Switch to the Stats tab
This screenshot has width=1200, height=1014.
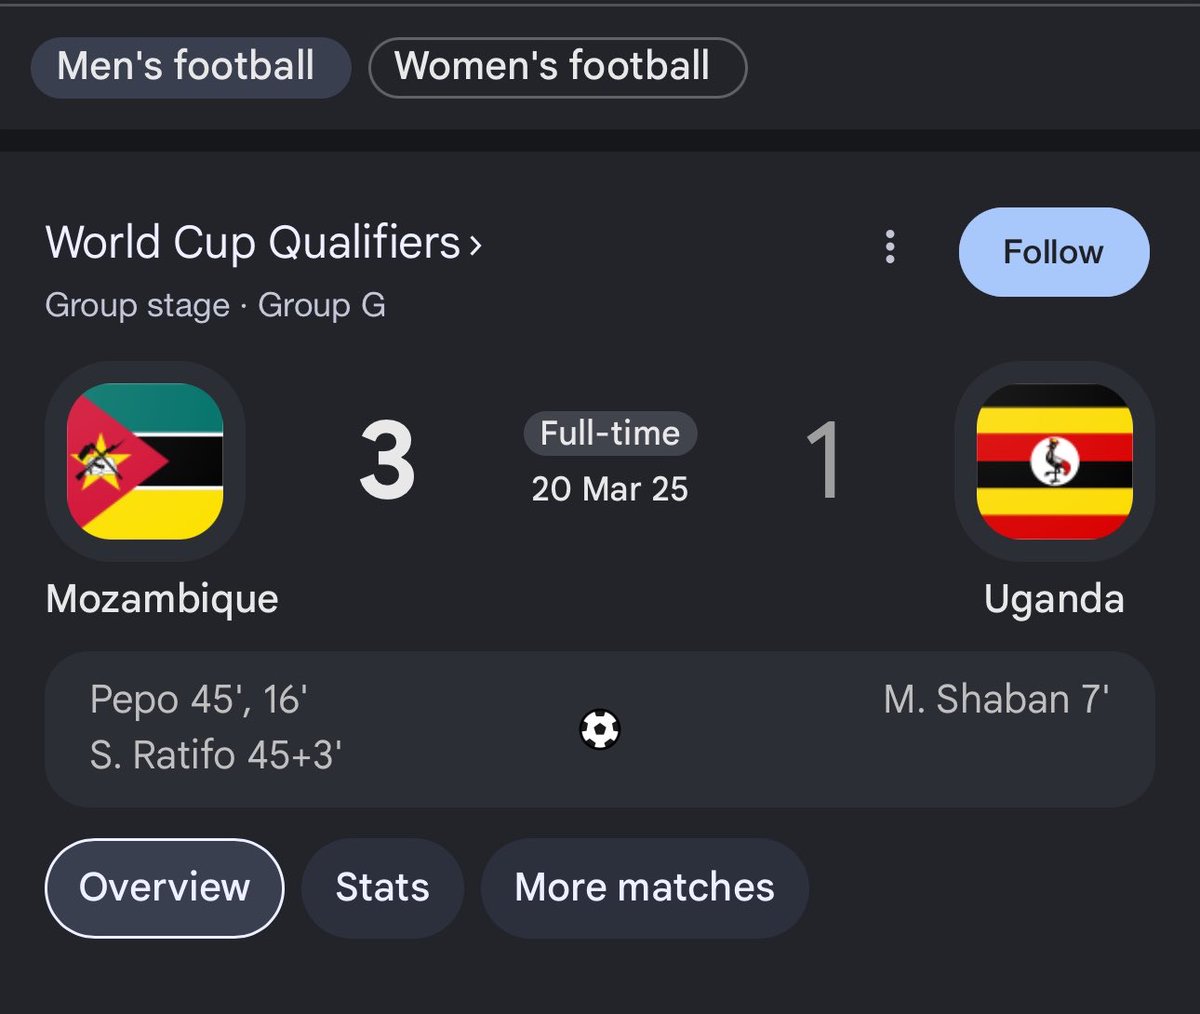382,888
